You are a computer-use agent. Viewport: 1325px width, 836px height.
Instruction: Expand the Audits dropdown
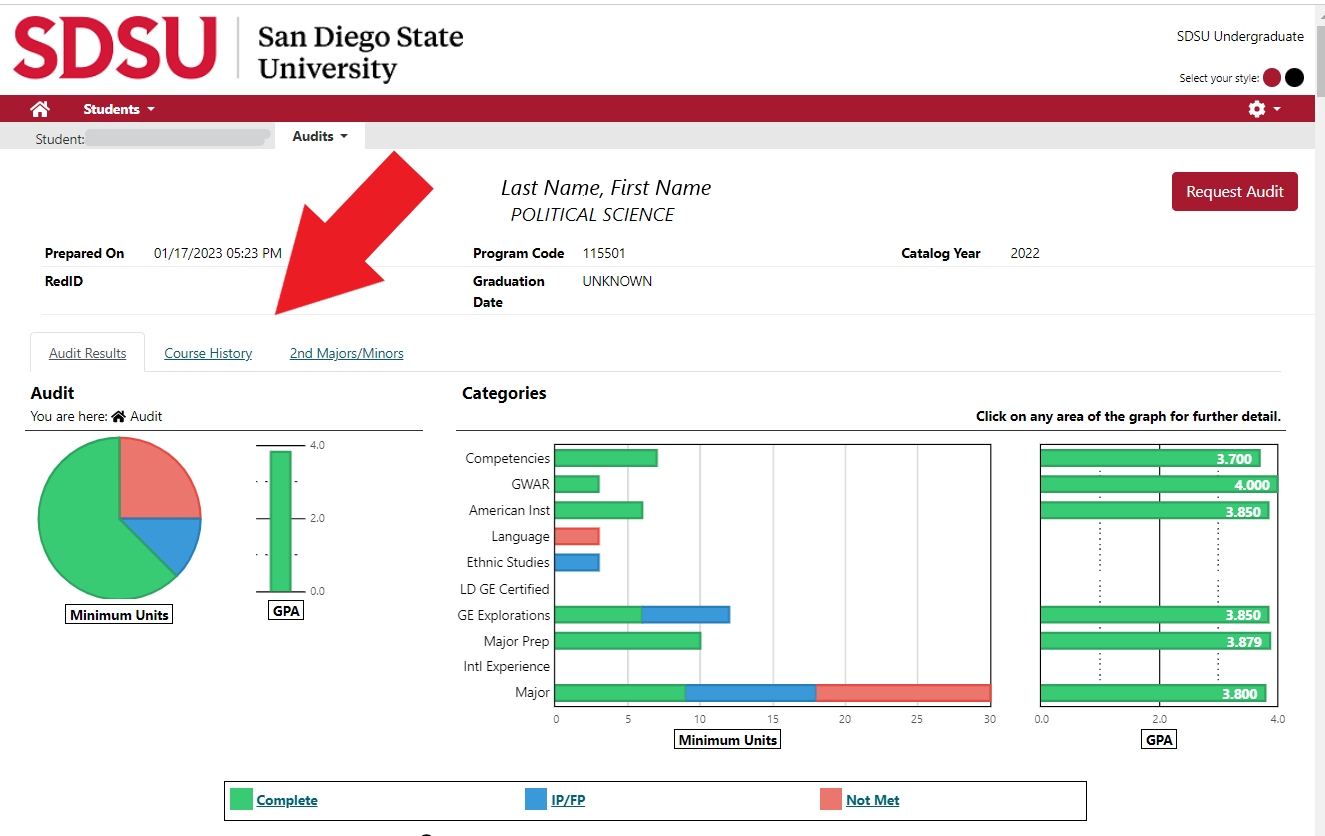coord(320,136)
